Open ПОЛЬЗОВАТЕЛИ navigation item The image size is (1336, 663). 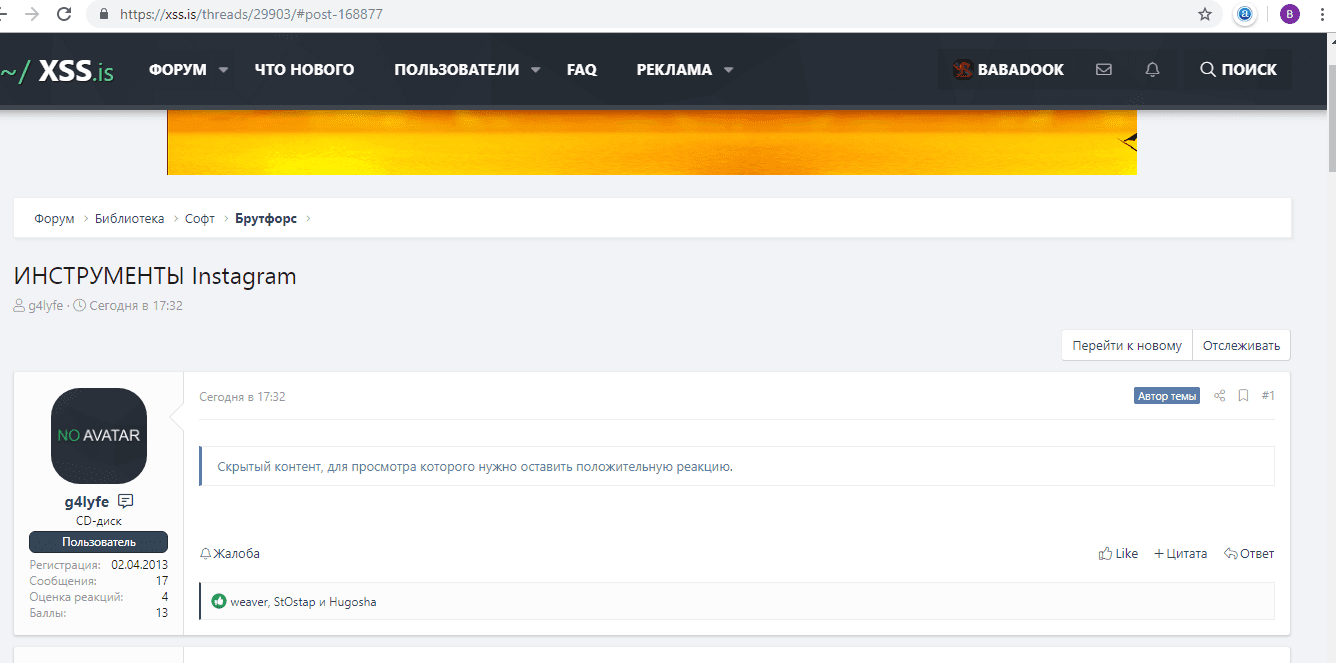[457, 70]
